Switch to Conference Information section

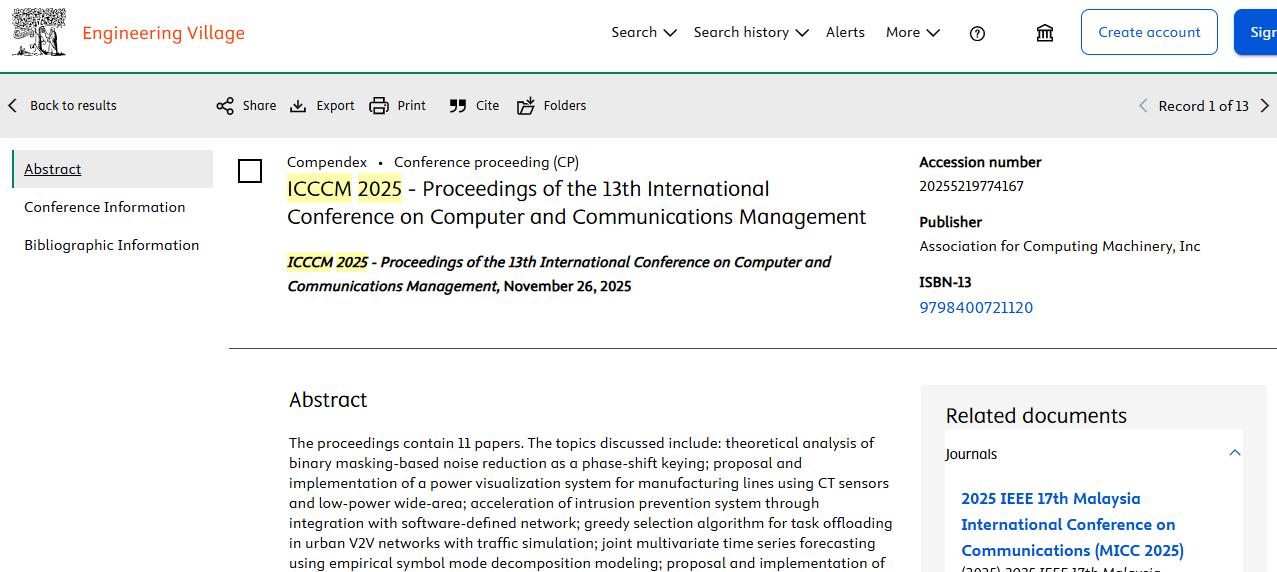[105, 207]
